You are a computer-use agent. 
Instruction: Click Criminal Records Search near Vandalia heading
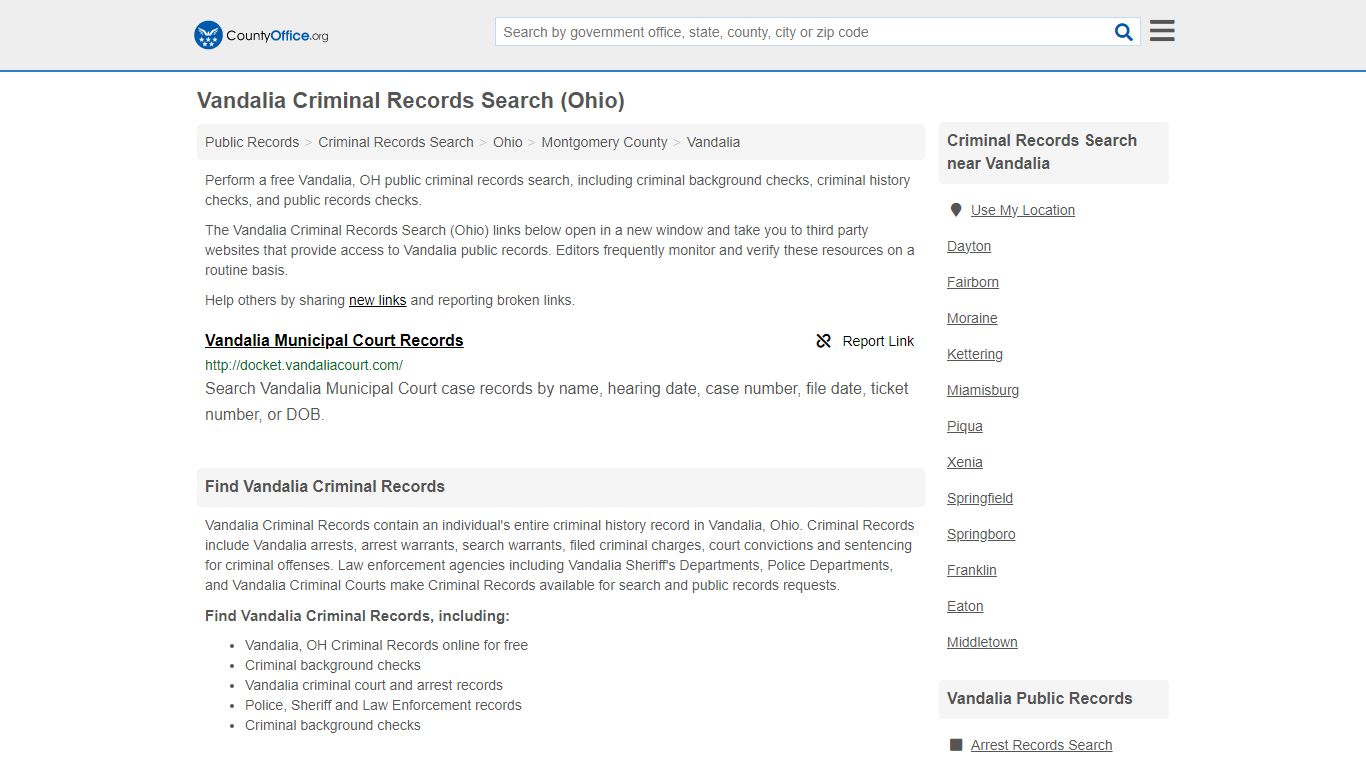tap(1042, 152)
